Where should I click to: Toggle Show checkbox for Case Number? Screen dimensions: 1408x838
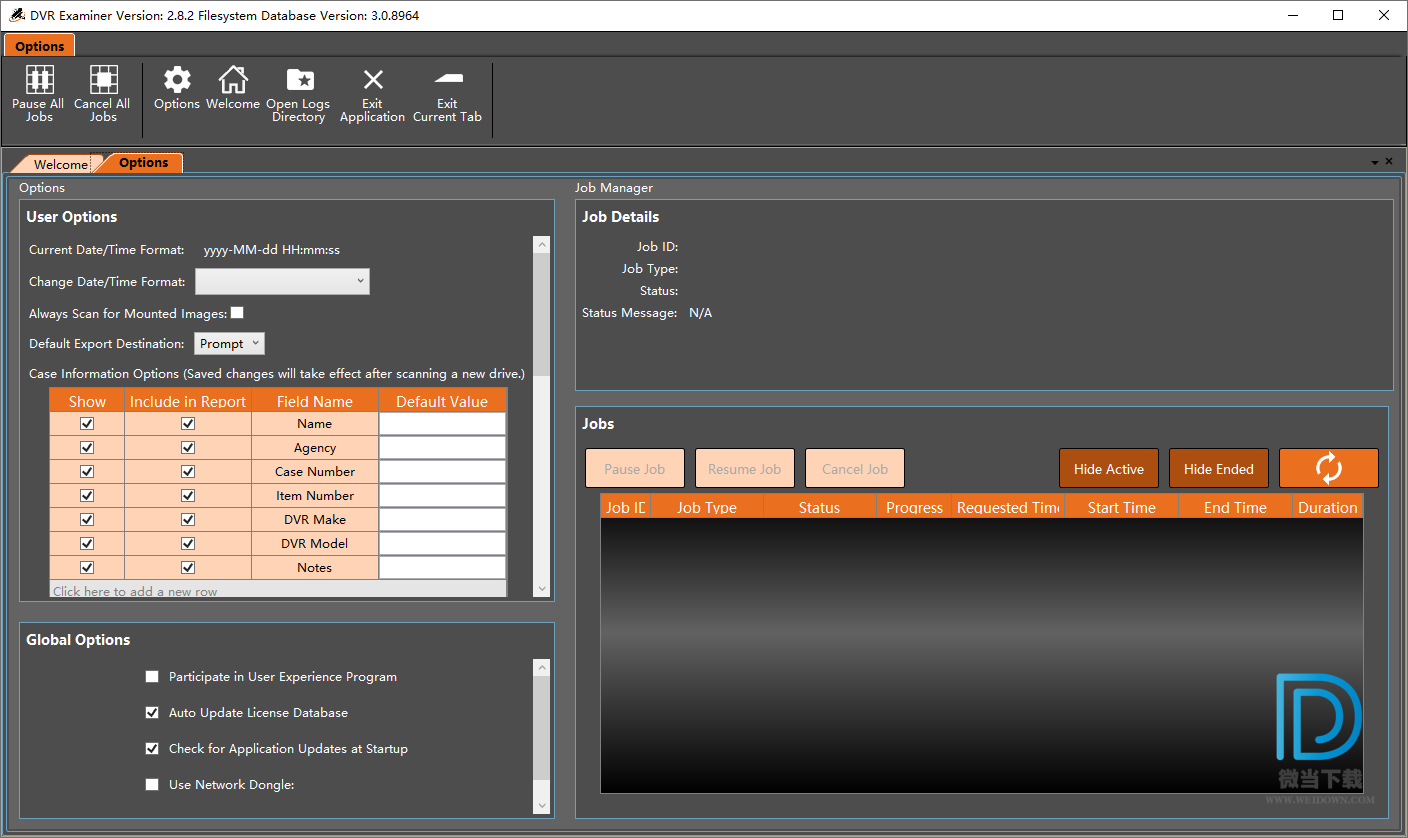click(x=87, y=472)
